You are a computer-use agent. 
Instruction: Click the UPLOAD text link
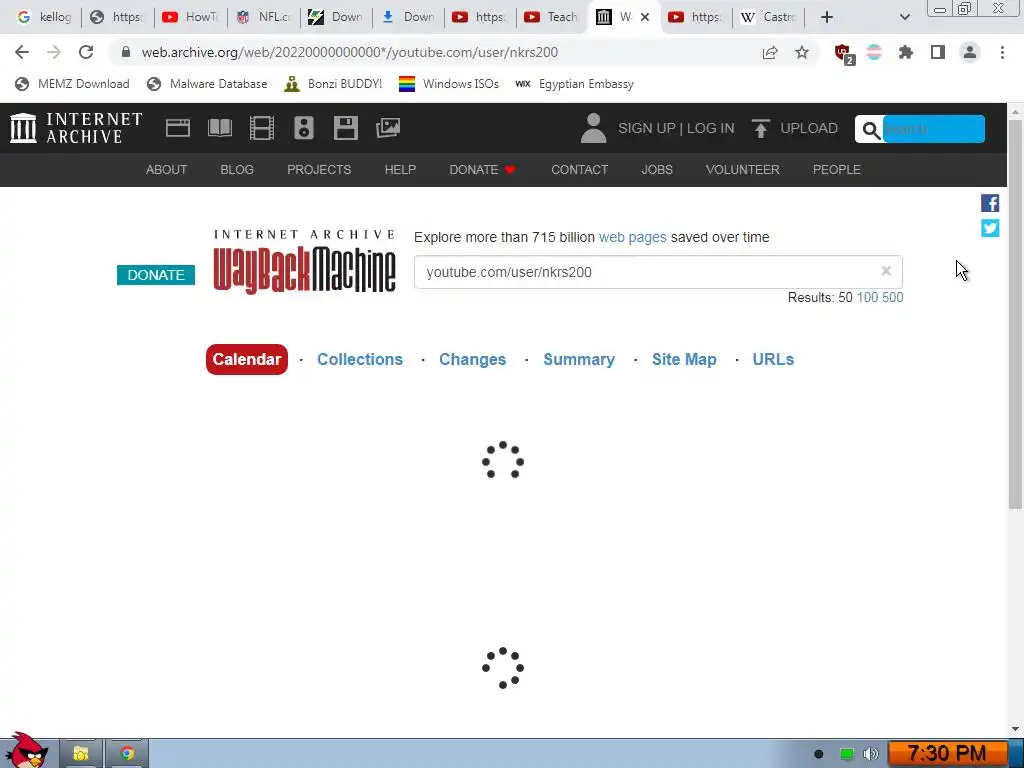(808, 128)
